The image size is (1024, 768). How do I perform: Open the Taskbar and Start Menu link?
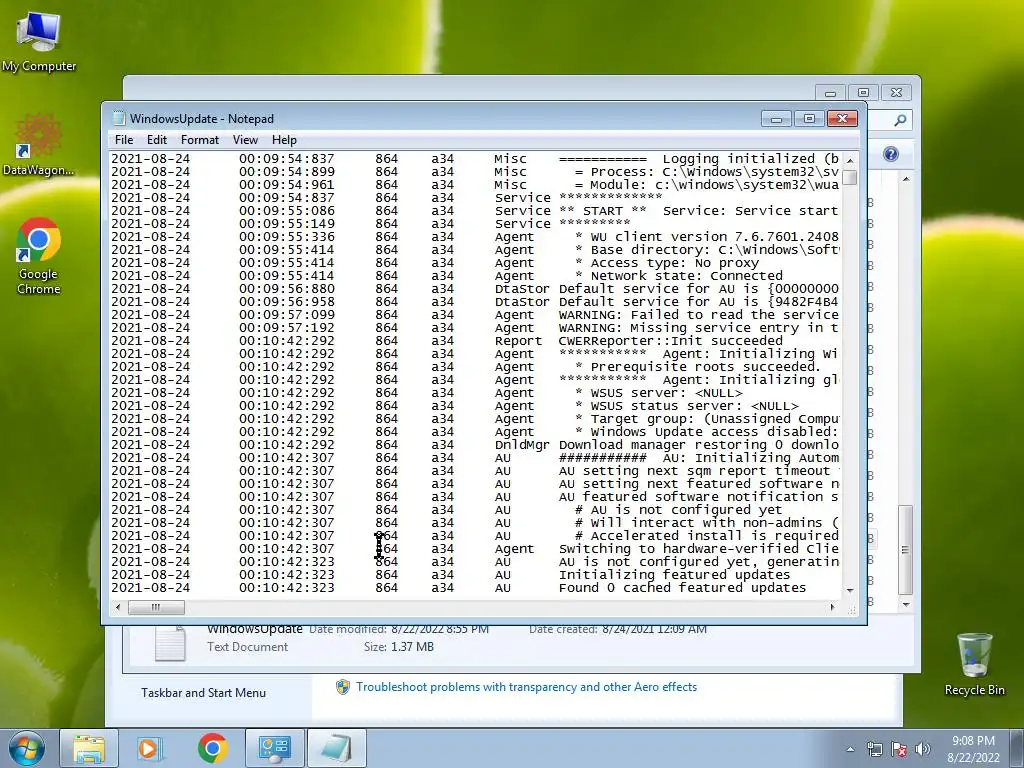click(203, 693)
